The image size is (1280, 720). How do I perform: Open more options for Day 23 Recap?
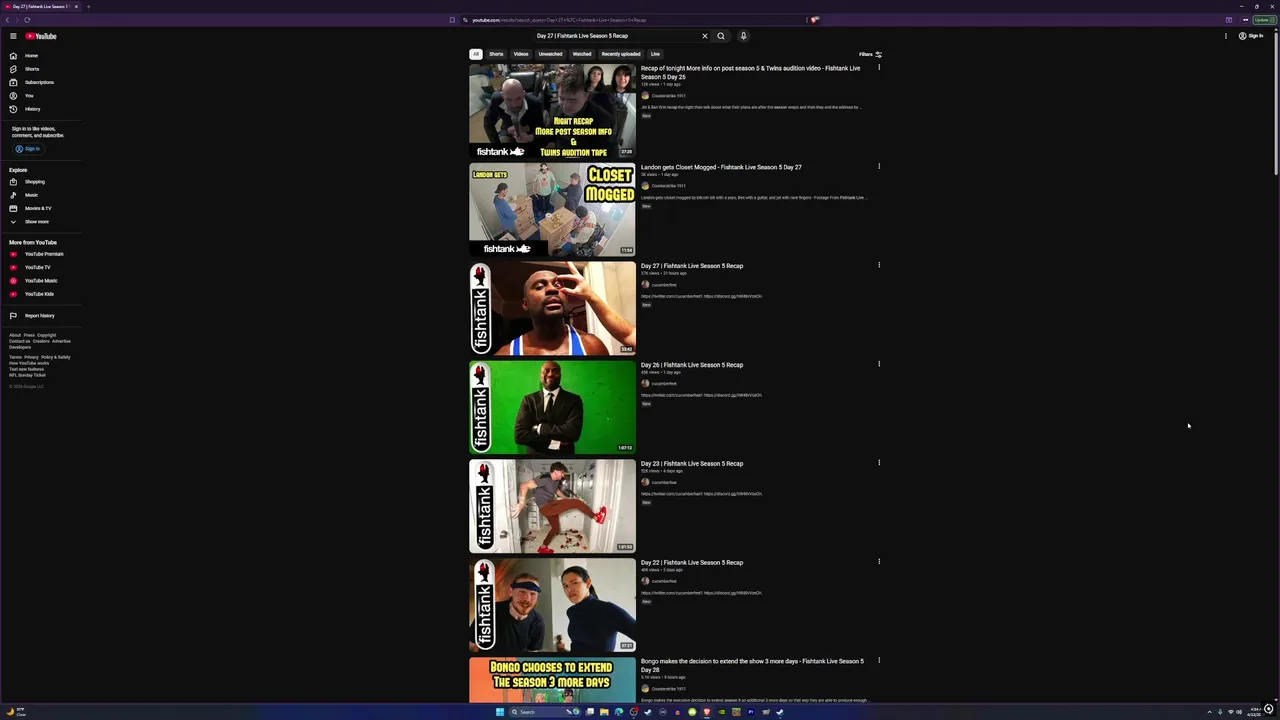coord(879,464)
